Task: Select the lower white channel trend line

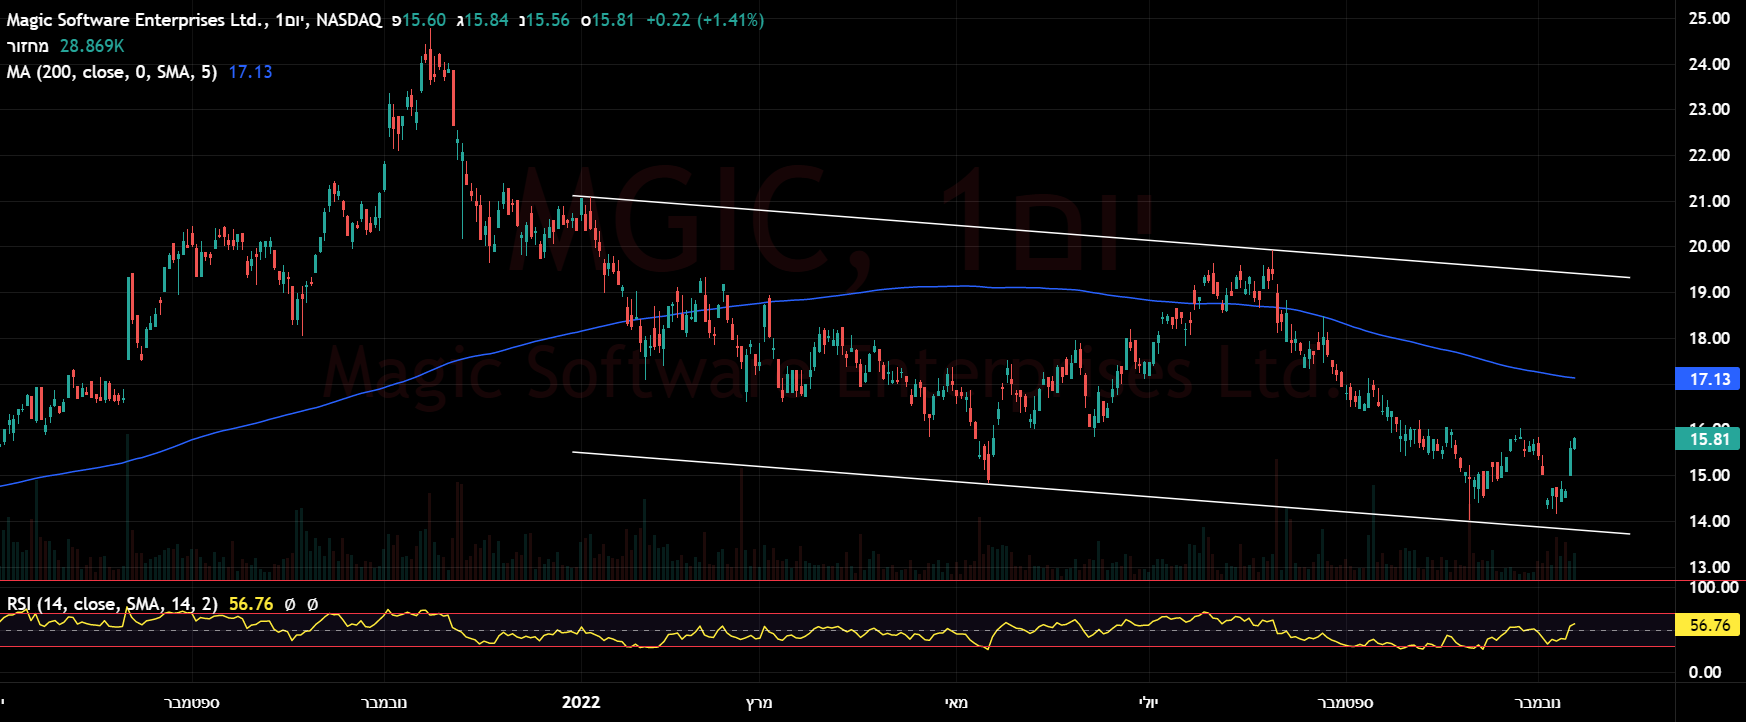Action: click(x=1100, y=494)
